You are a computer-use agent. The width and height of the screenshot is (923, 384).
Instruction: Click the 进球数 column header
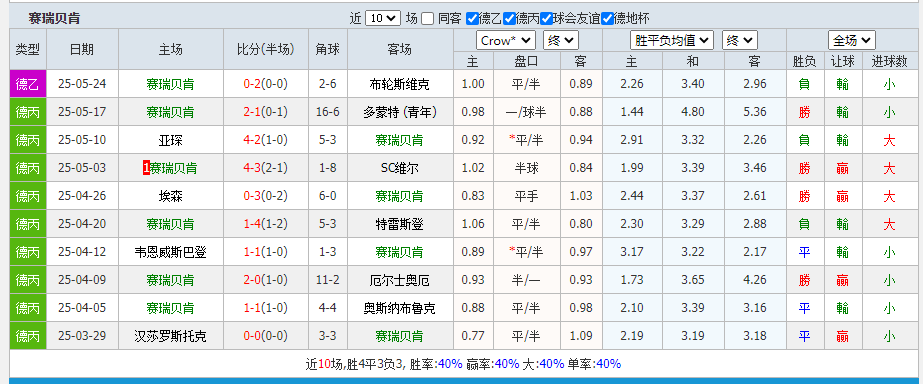pyautogui.click(x=889, y=61)
